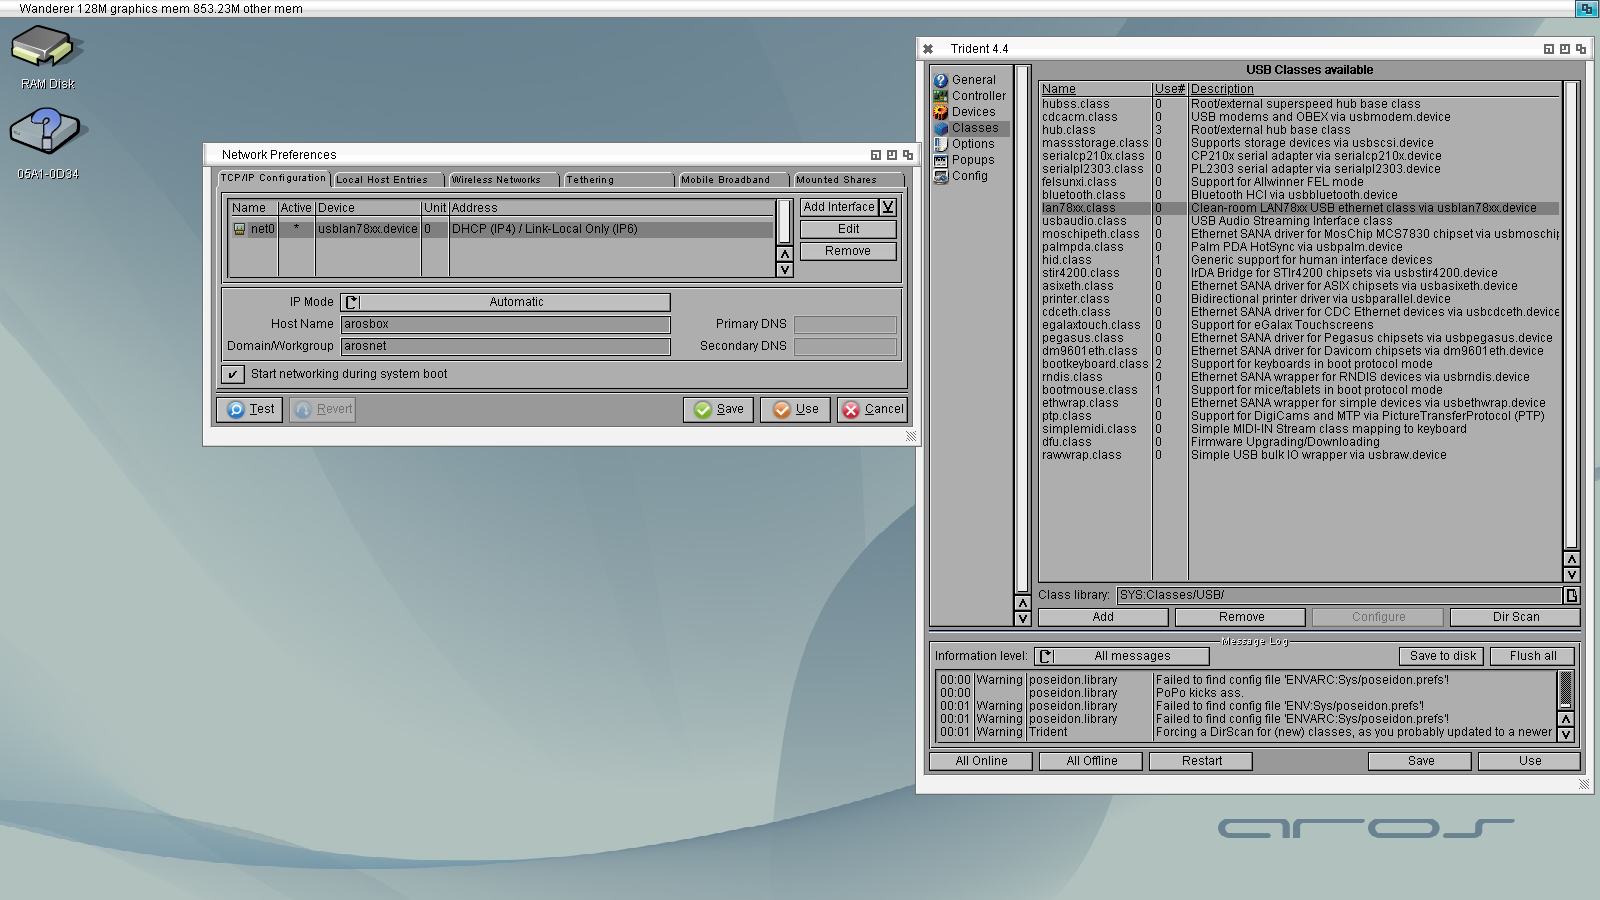Select the massstorage.class row
This screenshot has width=1600, height=900.
pos(1299,143)
